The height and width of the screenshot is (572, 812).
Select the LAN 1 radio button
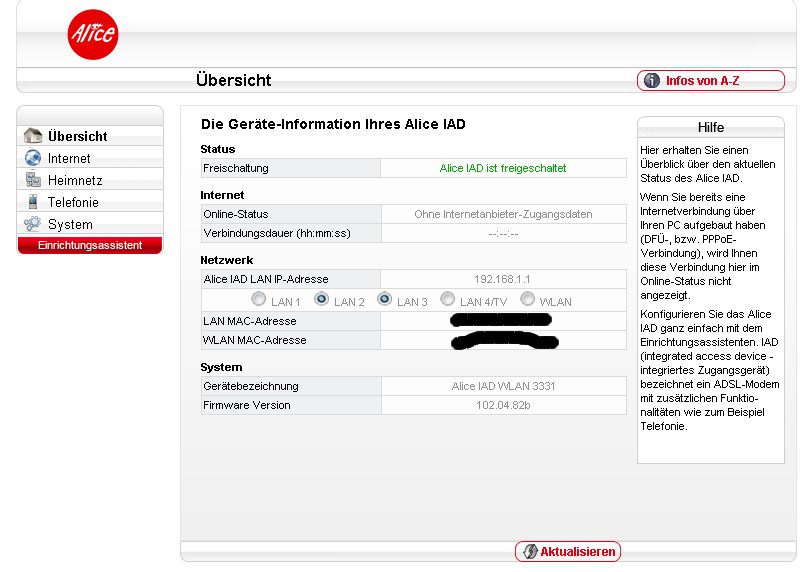click(x=259, y=299)
